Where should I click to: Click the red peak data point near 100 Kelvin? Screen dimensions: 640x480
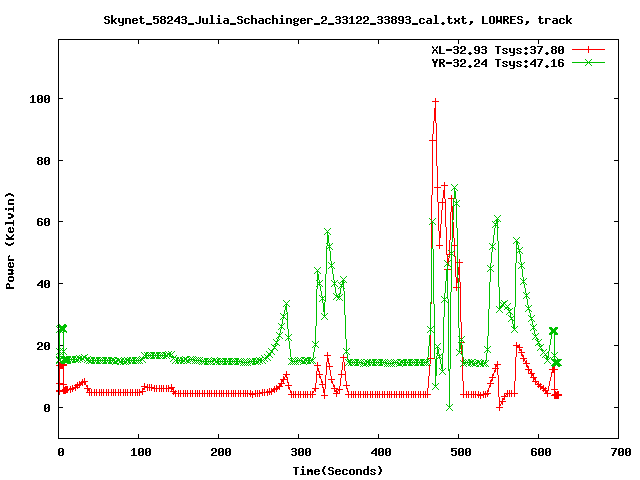436,101
